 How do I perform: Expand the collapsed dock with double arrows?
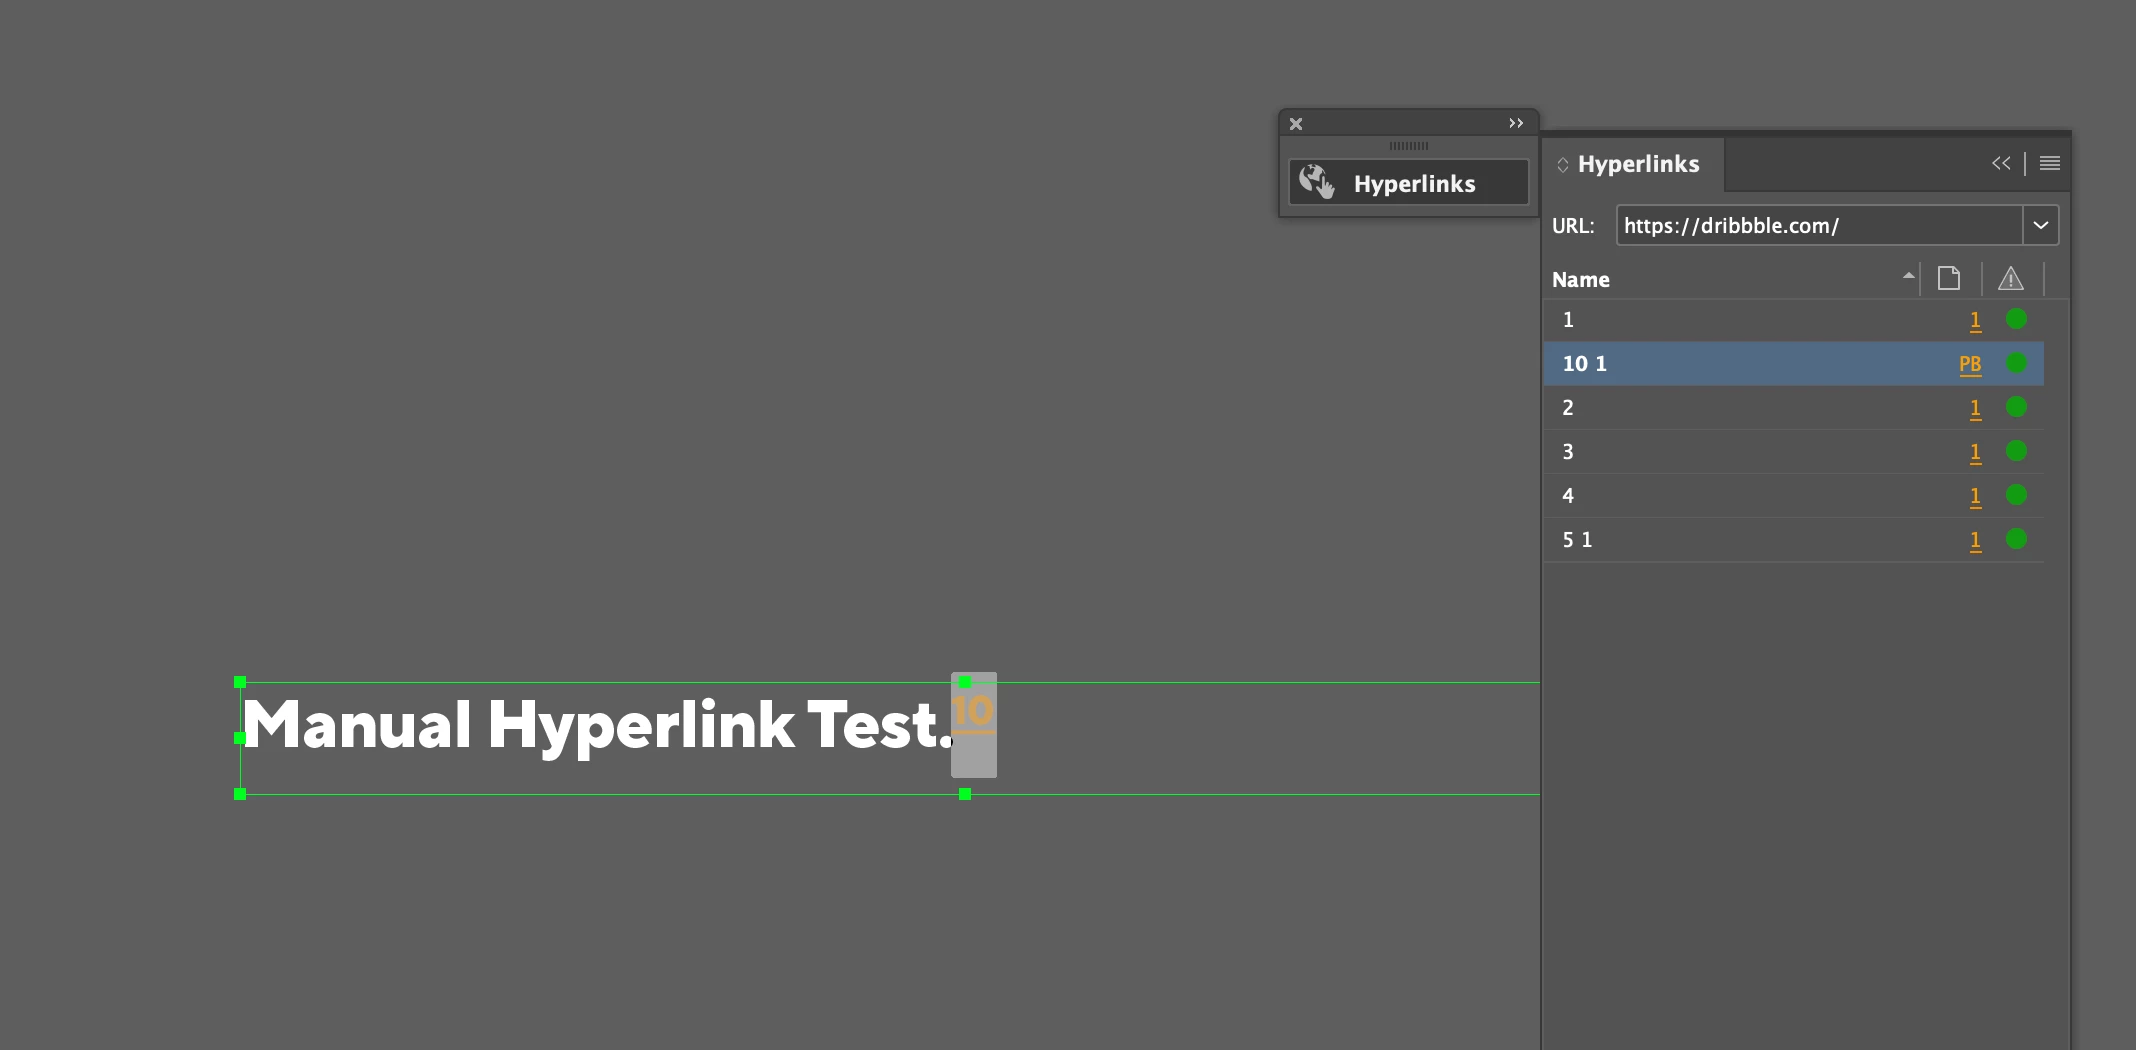(1516, 123)
